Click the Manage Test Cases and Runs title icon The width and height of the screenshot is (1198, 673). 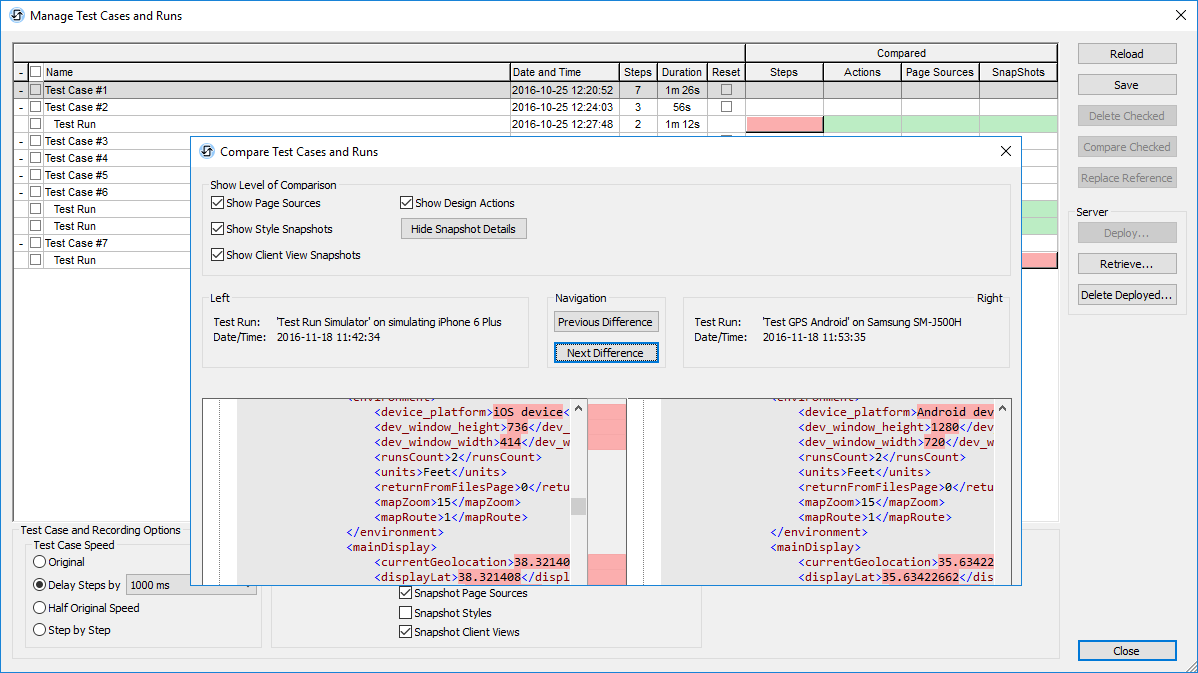(16, 15)
